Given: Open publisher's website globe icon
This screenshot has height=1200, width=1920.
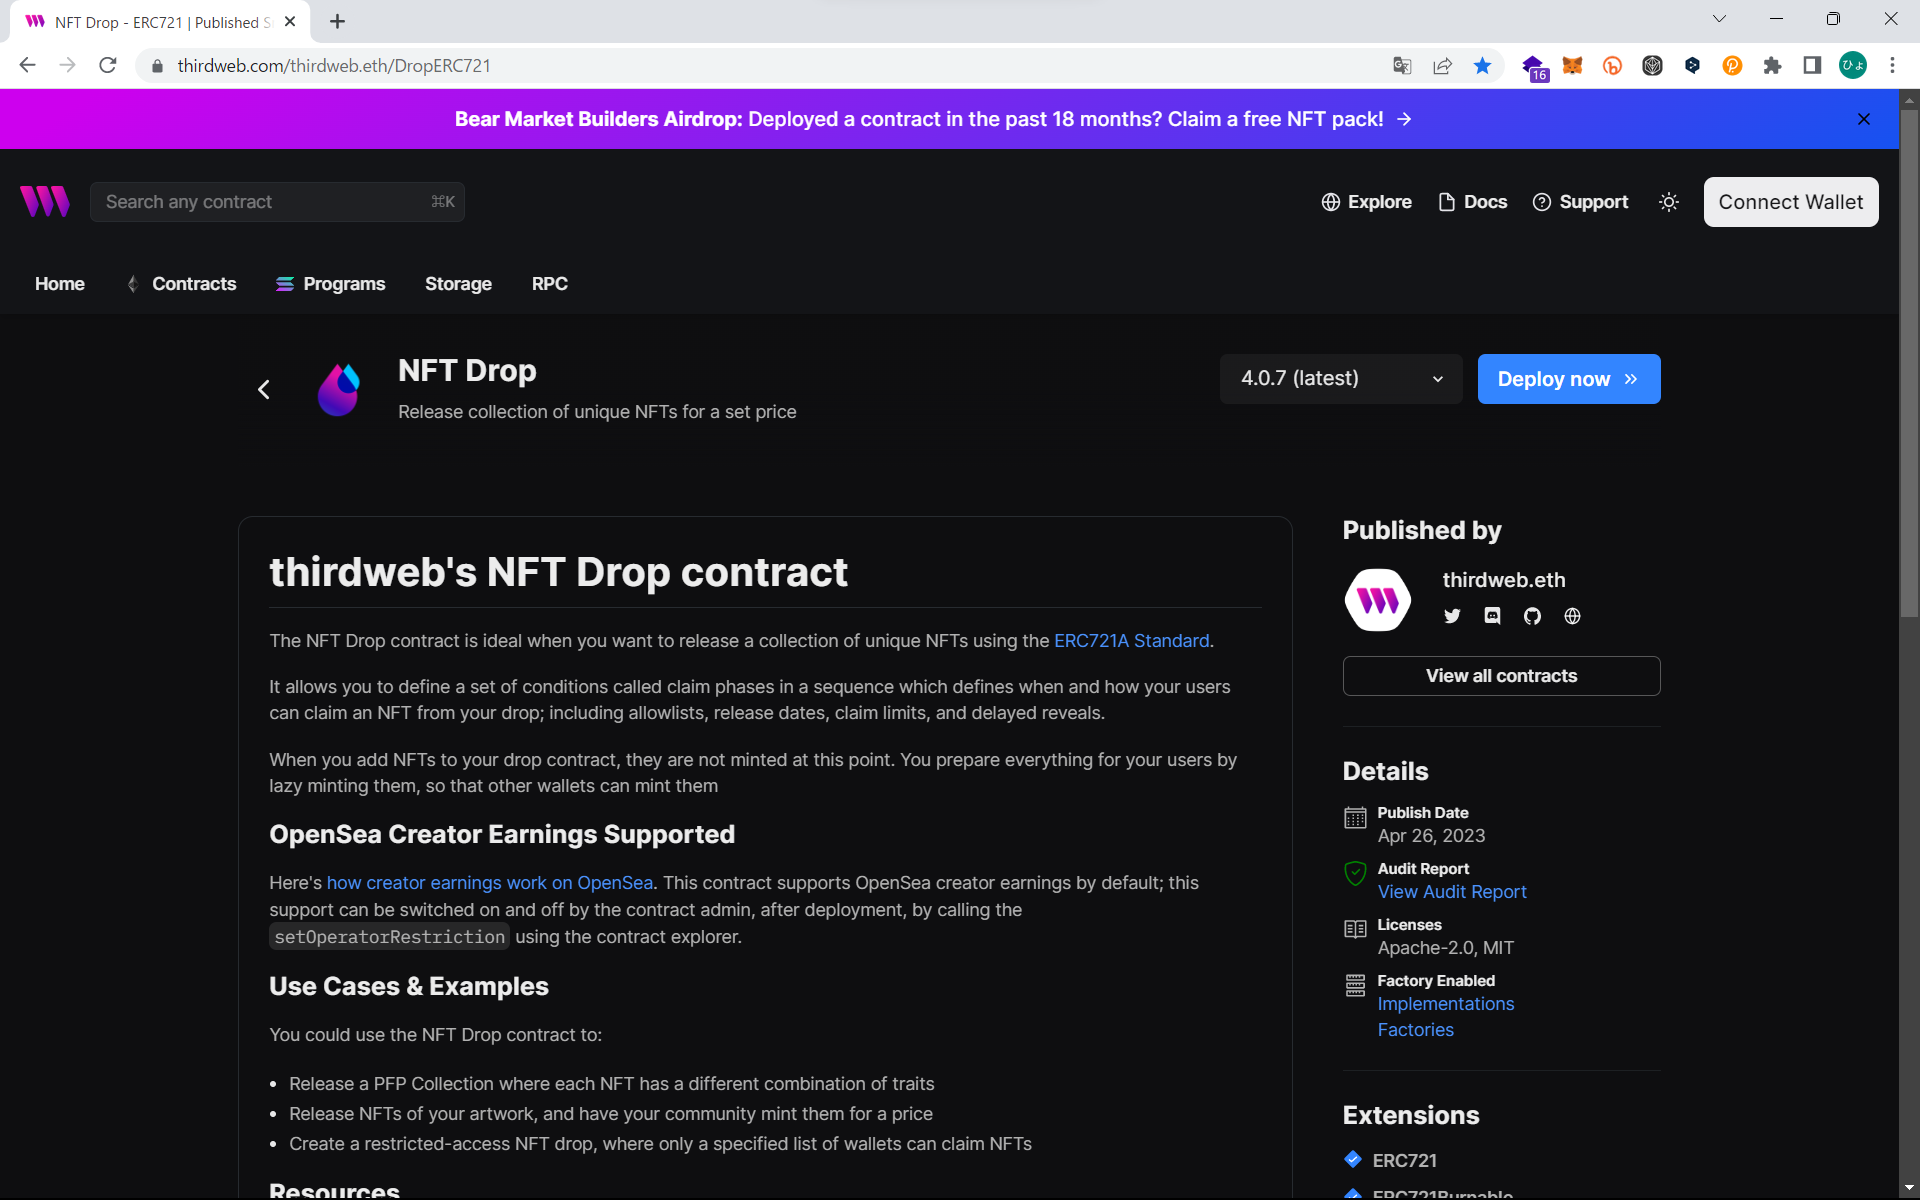Looking at the screenshot, I should coord(1572,616).
